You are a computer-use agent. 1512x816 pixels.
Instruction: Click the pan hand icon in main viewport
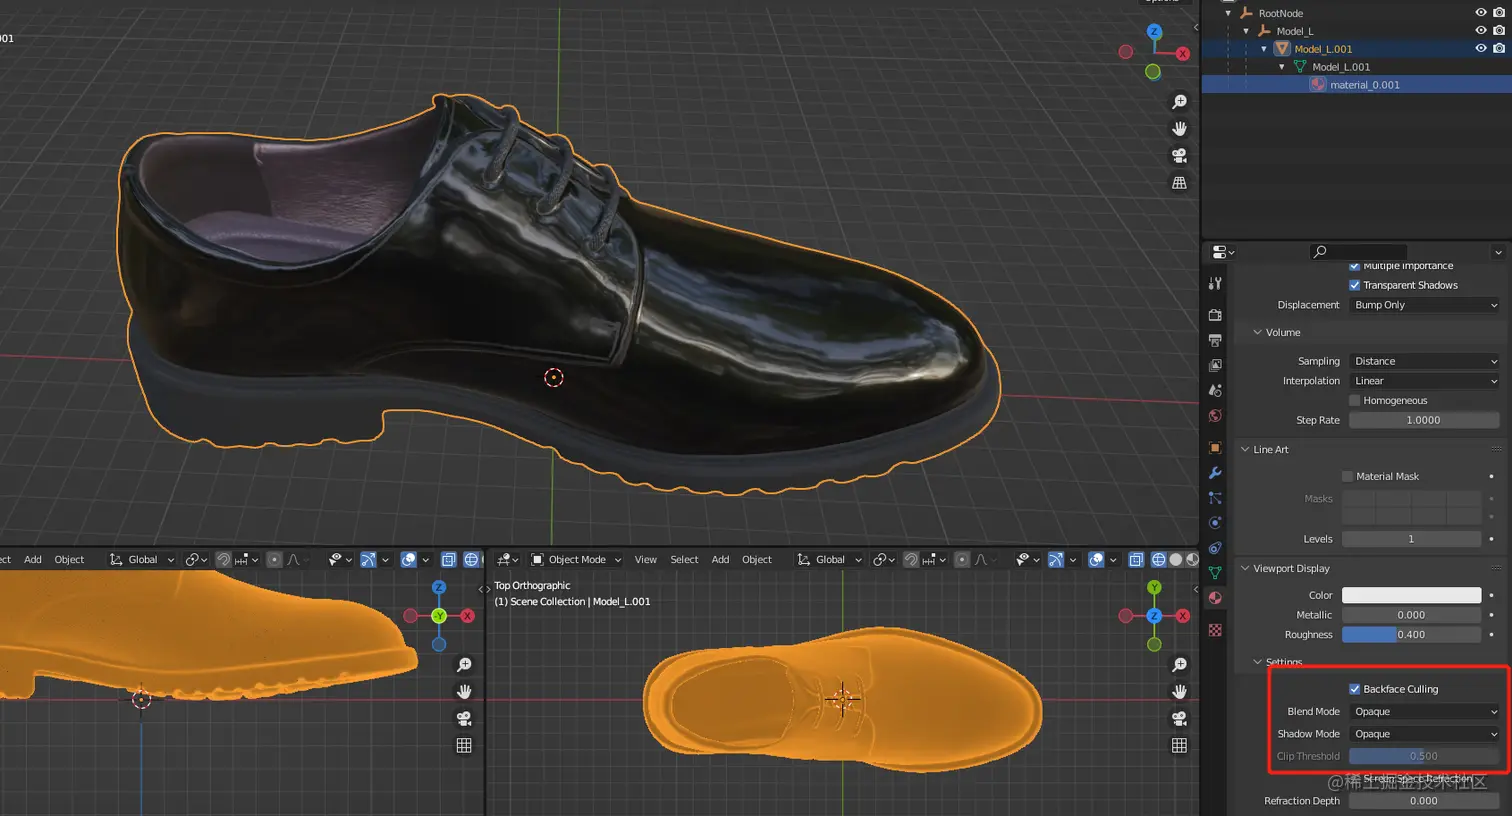(x=1180, y=129)
